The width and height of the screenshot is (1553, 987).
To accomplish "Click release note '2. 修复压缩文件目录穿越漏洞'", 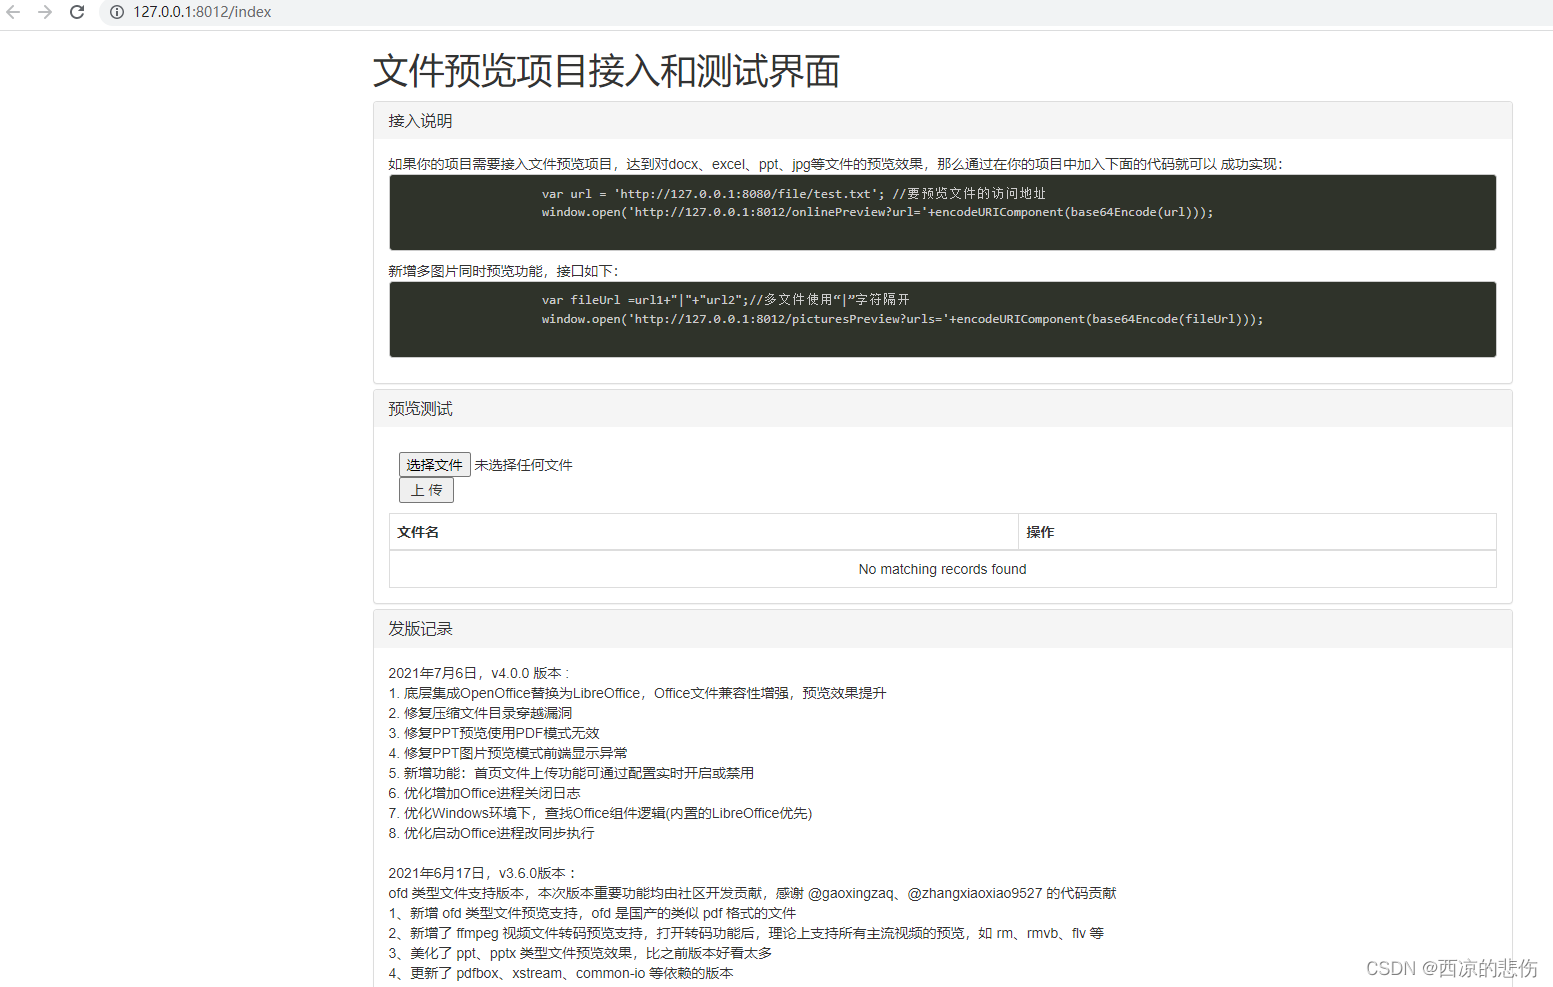I will click(x=480, y=713).
